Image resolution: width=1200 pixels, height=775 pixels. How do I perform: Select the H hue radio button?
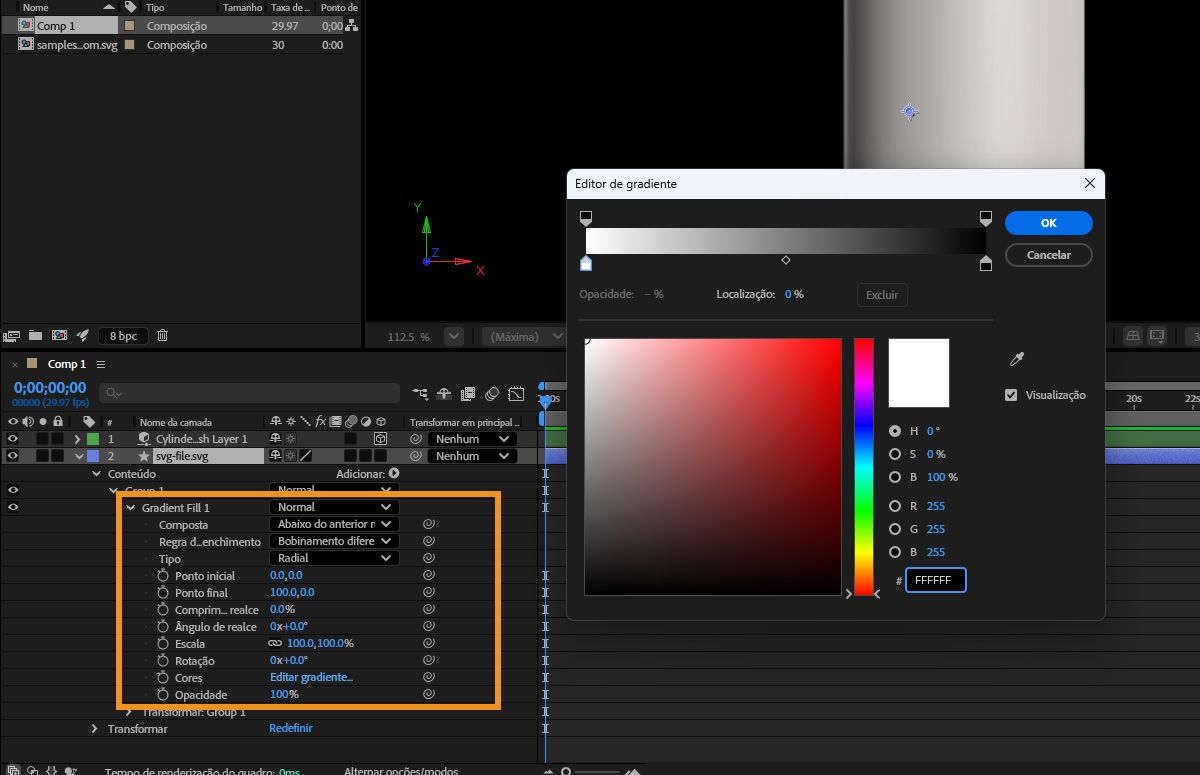pyautogui.click(x=894, y=431)
